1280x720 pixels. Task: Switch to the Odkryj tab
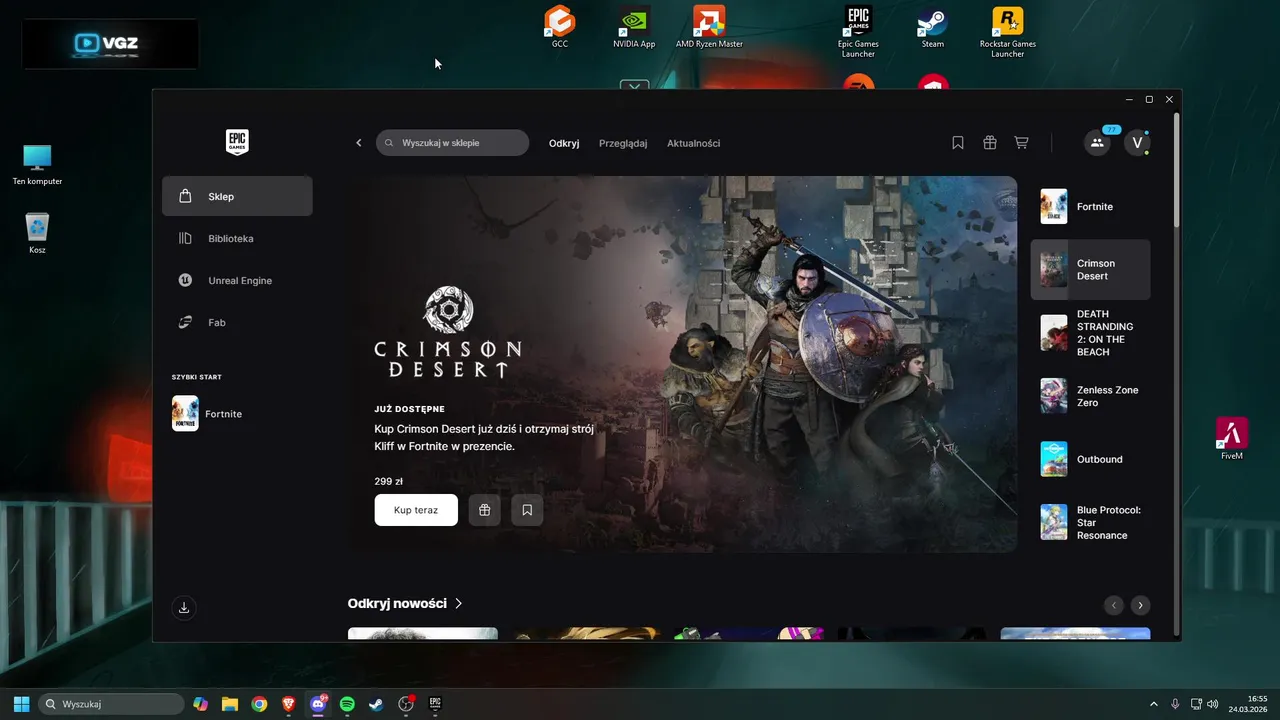click(564, 143)
